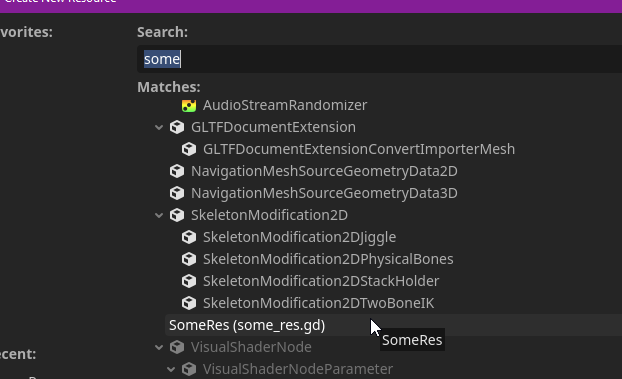Click the SkeletonModification2DTwoBoneIK cube icon
Image resolution: width=622 pixels, height=379 pixels.
(189, 303)
